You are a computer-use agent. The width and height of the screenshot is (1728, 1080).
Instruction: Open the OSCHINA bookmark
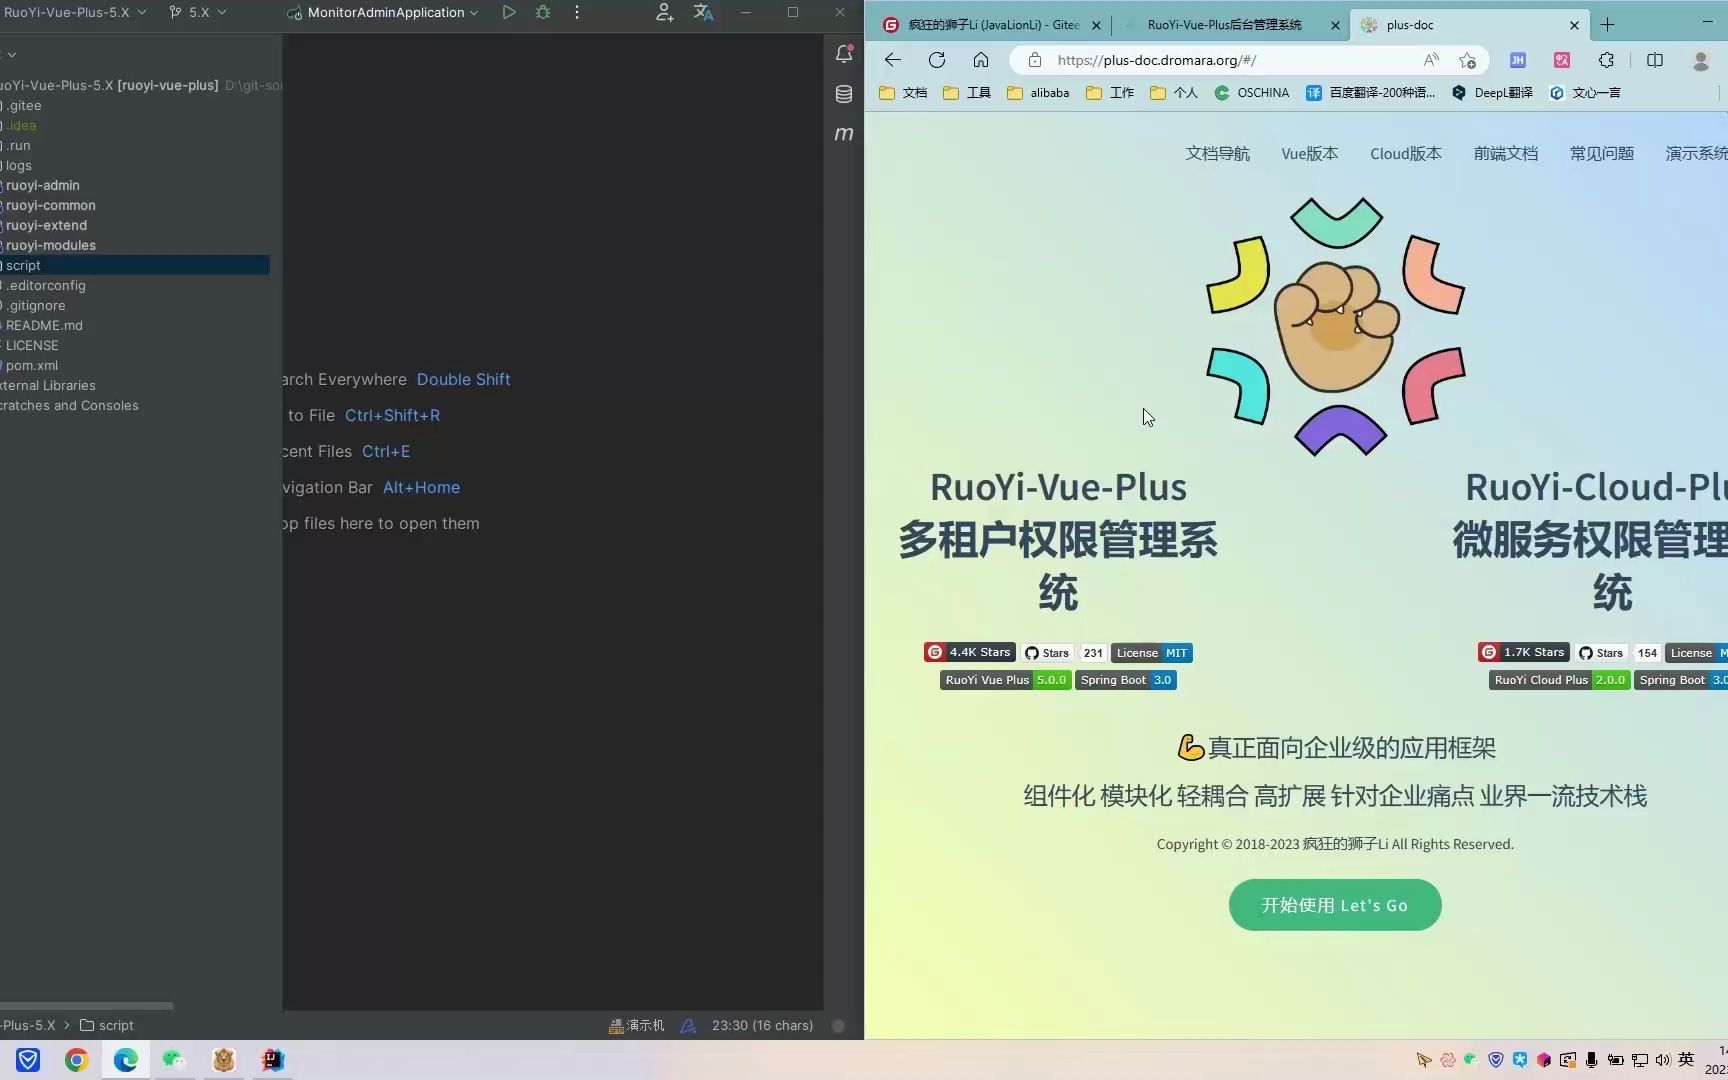(x=1251, y=93)
